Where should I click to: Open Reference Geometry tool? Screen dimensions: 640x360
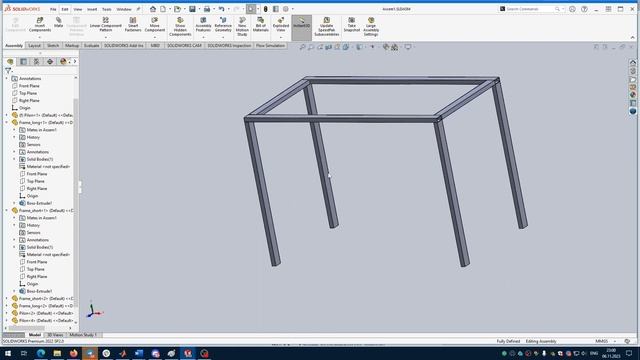pos(223,24)
